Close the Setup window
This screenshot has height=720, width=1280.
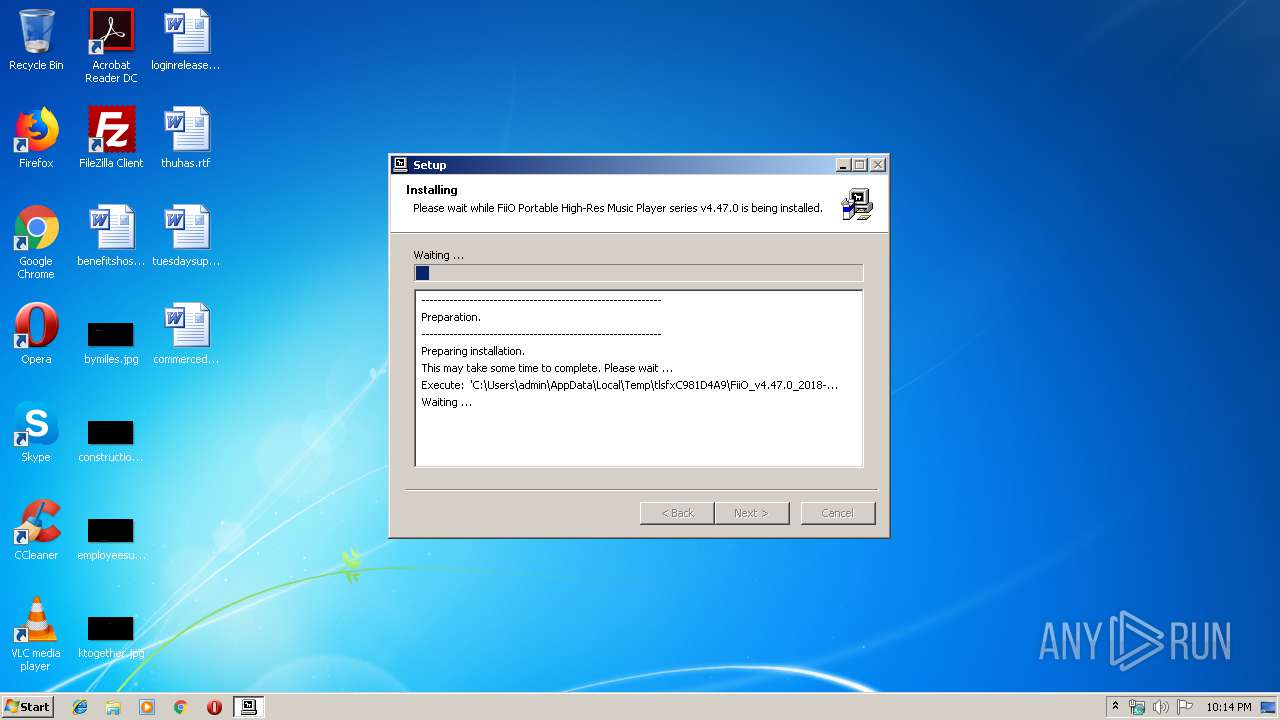point(878,165)
